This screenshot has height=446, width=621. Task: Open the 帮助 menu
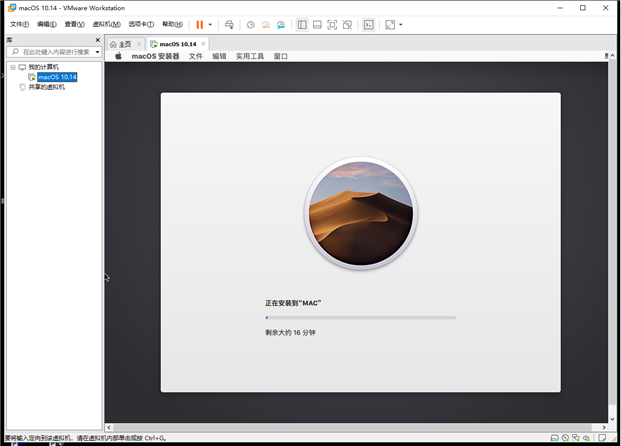(172, 25)
